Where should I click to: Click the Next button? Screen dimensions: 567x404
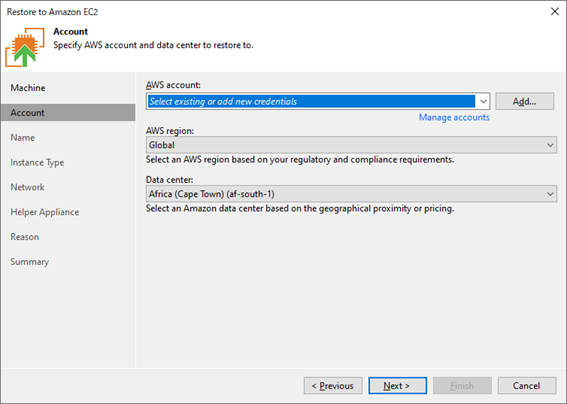pyautogui.click(x=397, y=386)
